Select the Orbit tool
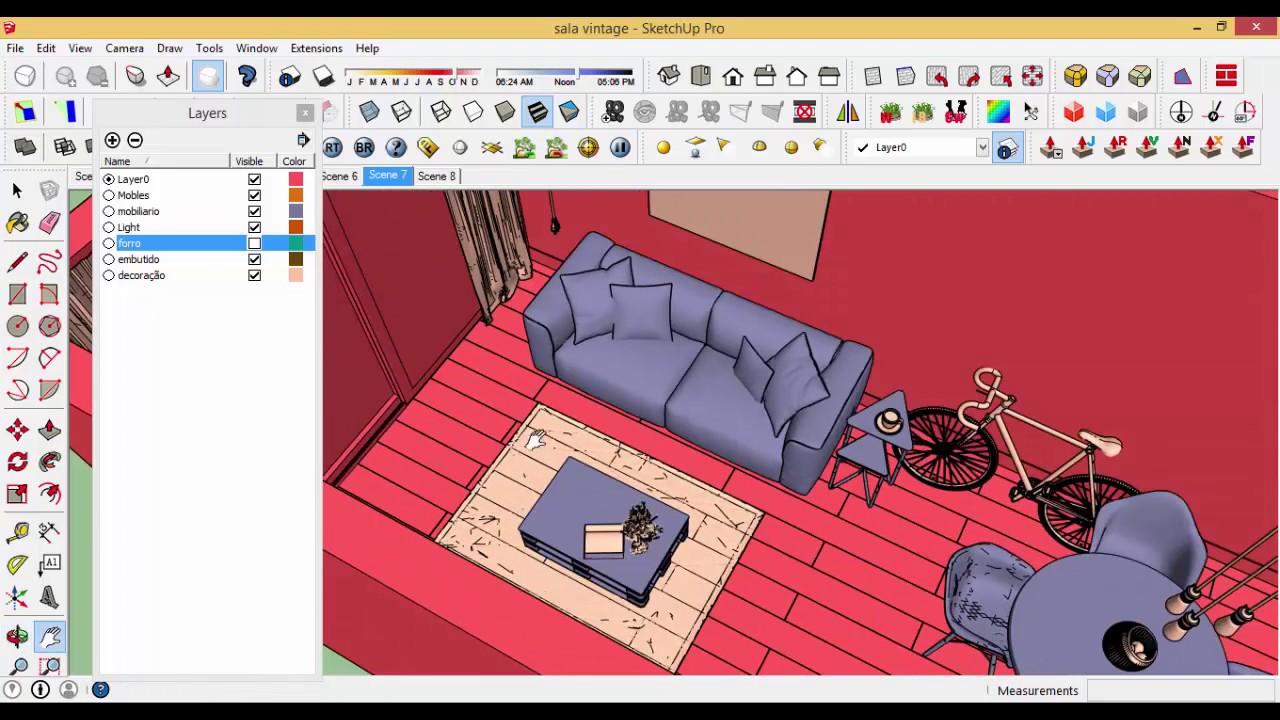1280x720 pixels. click(x=17, y=636)
